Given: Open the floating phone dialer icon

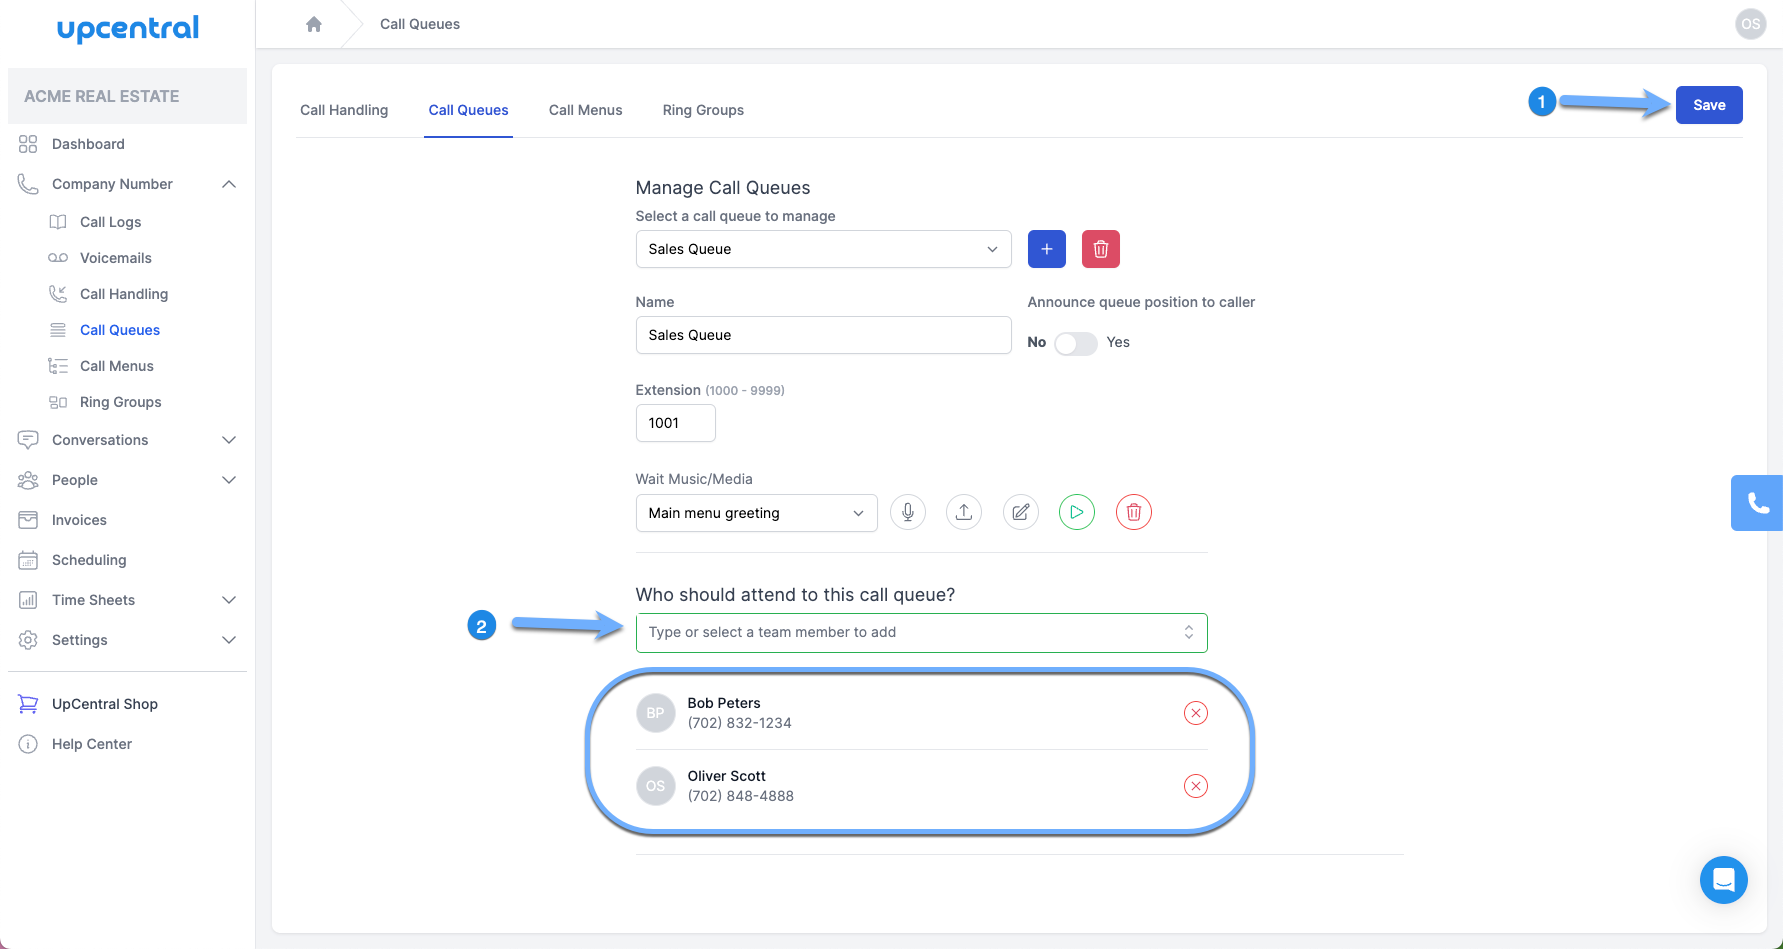Looking at the screenshot, I should pos(1757,502).
